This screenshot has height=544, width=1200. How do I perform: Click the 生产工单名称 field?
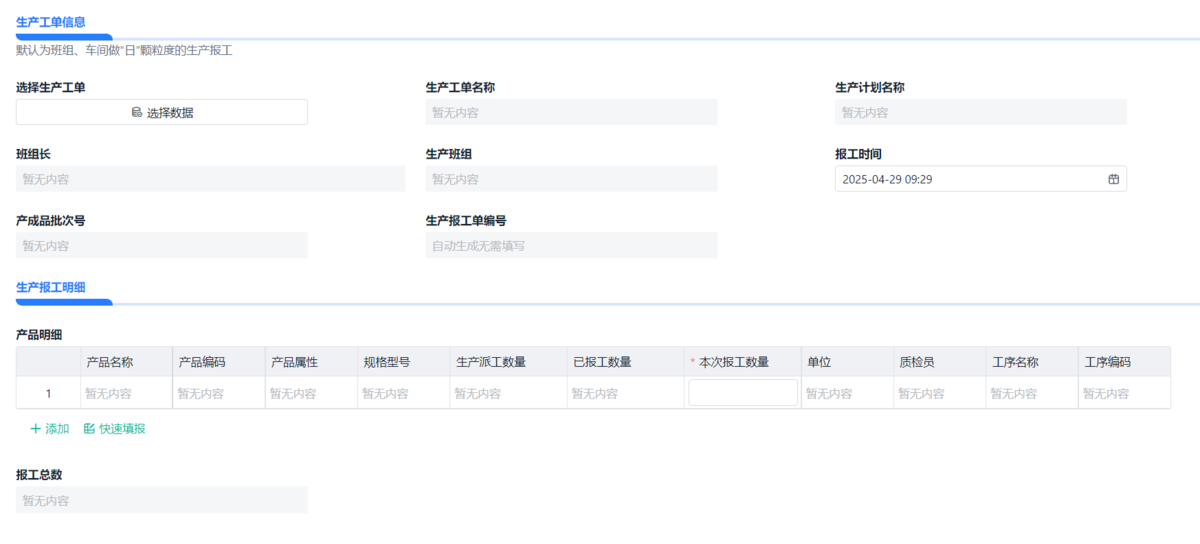point(571,112)
